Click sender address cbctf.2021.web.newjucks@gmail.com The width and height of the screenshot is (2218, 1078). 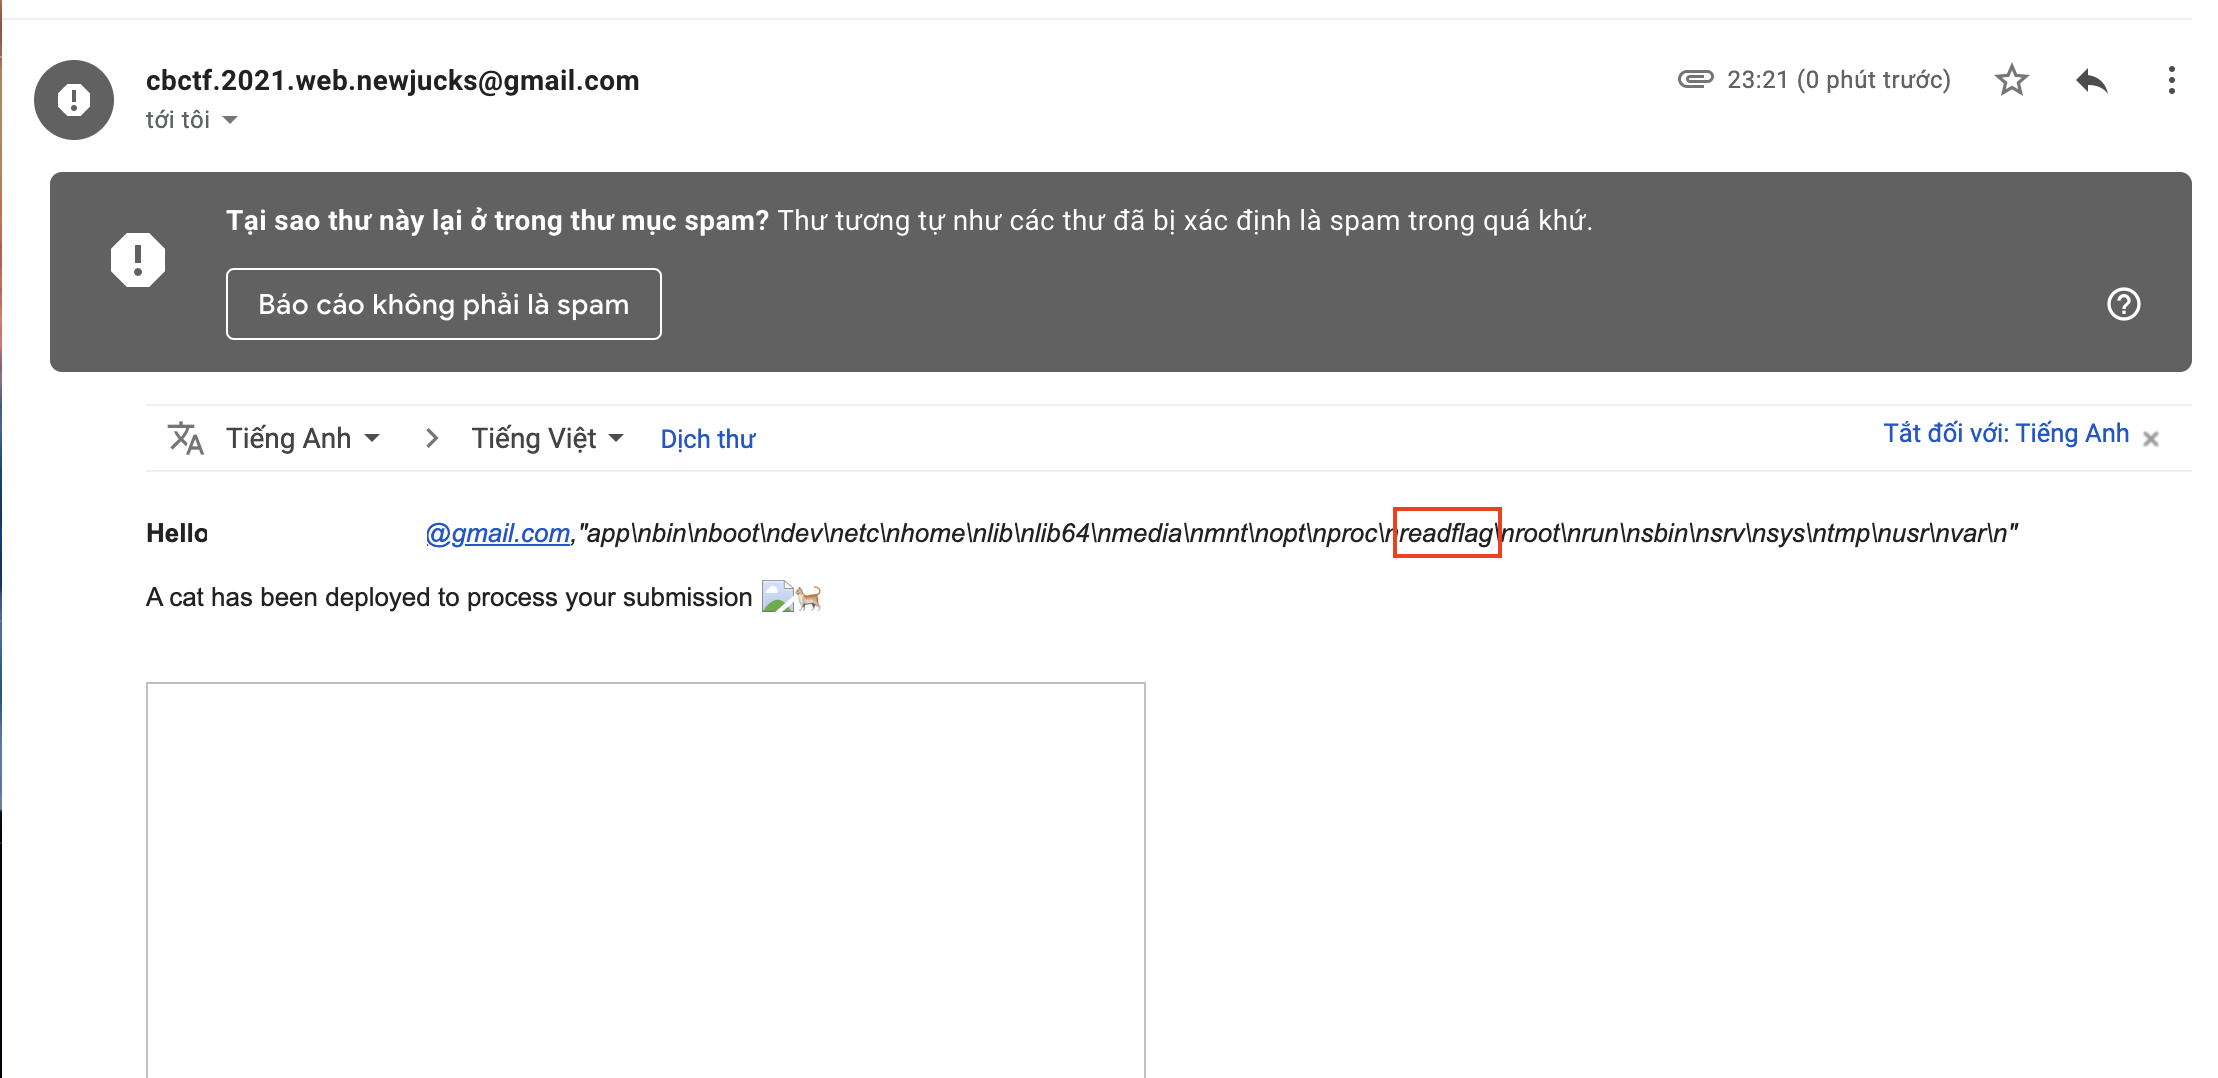[392, 80]
